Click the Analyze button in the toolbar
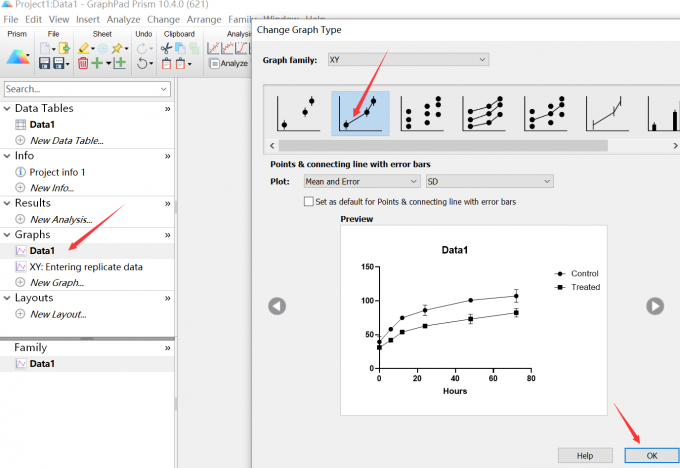The height and width of the screenshot is (468, 680). (x=229, y=63)
